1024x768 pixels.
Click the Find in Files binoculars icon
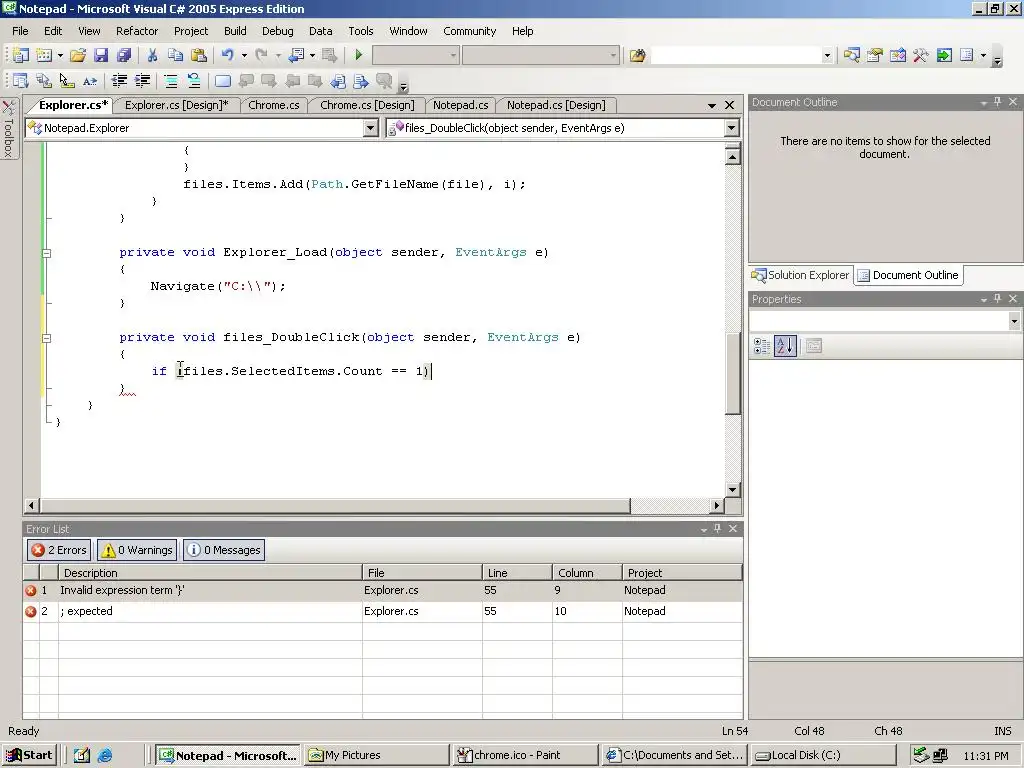637,56
